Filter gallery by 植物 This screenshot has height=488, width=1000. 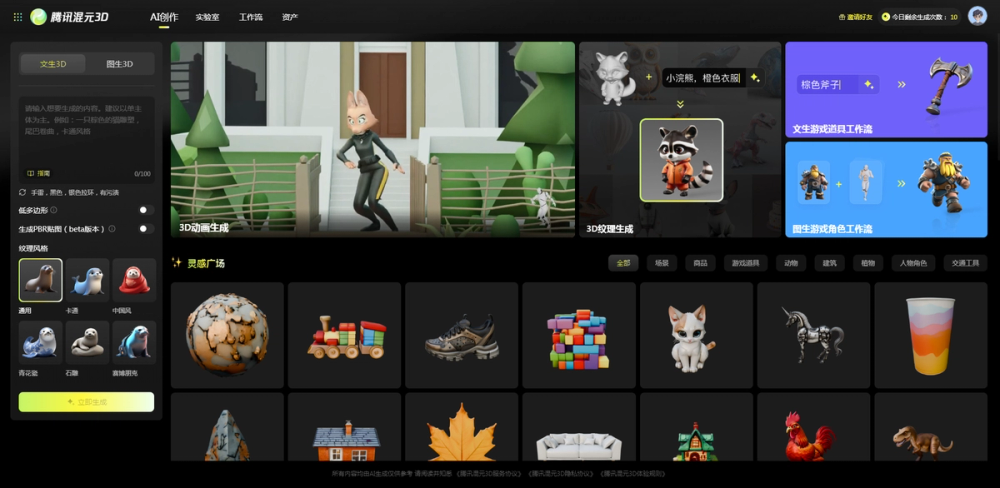[868, 263]
